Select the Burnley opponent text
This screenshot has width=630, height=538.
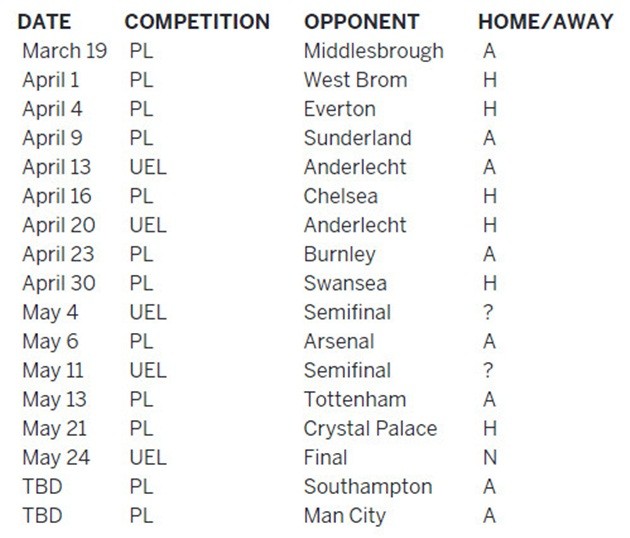(340, 255)
